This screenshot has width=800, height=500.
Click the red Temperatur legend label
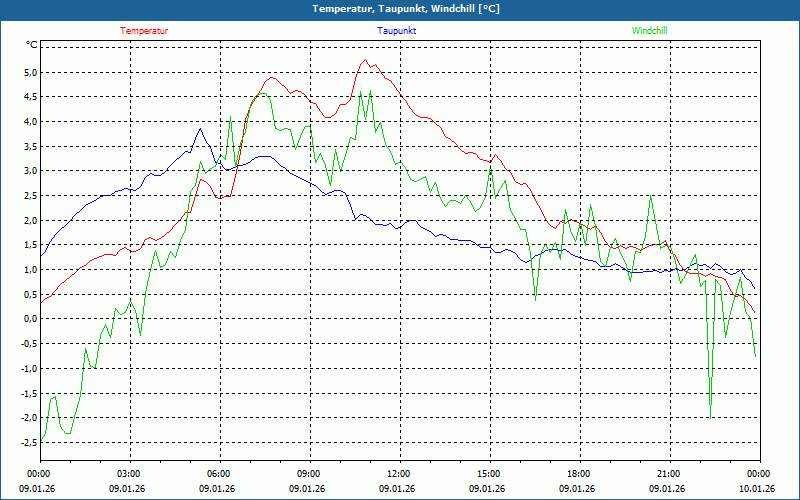144,31
